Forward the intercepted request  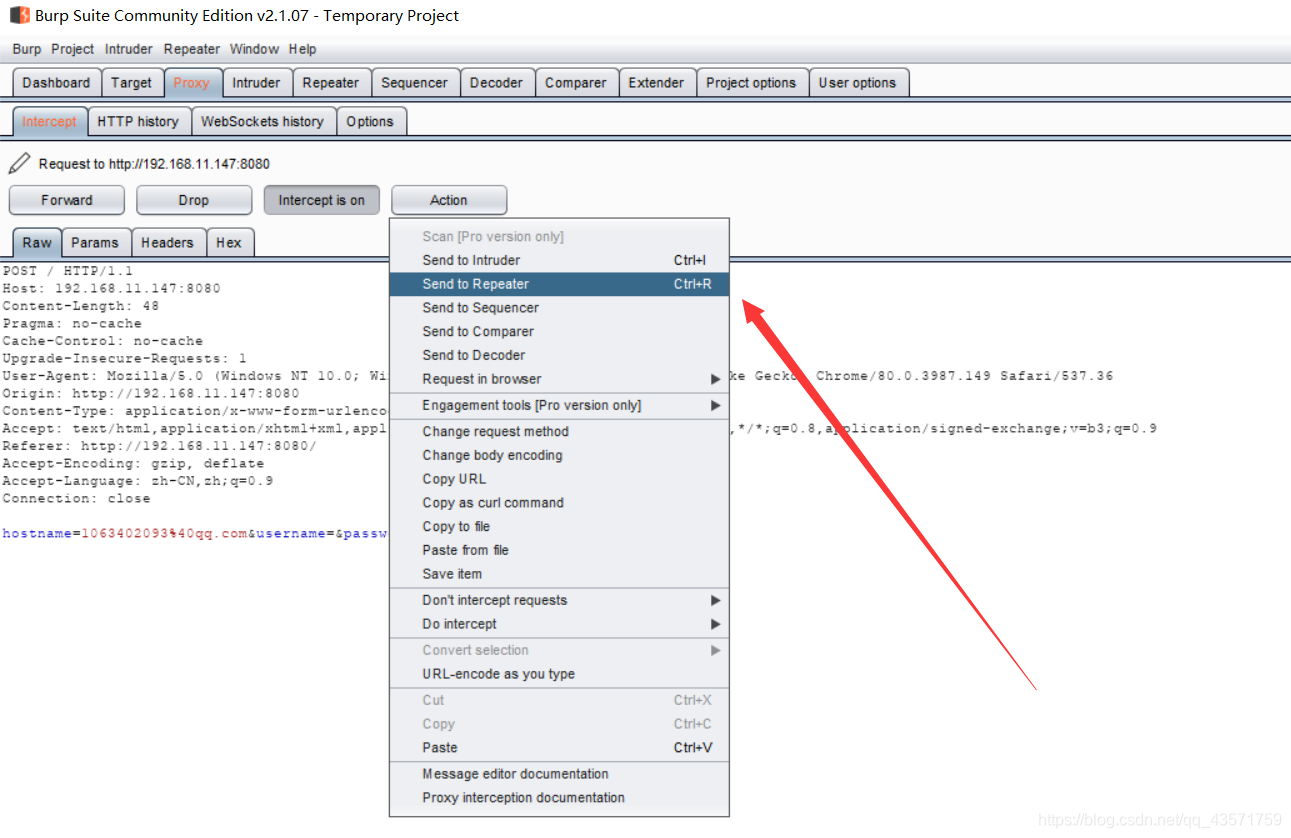[67, 200]
